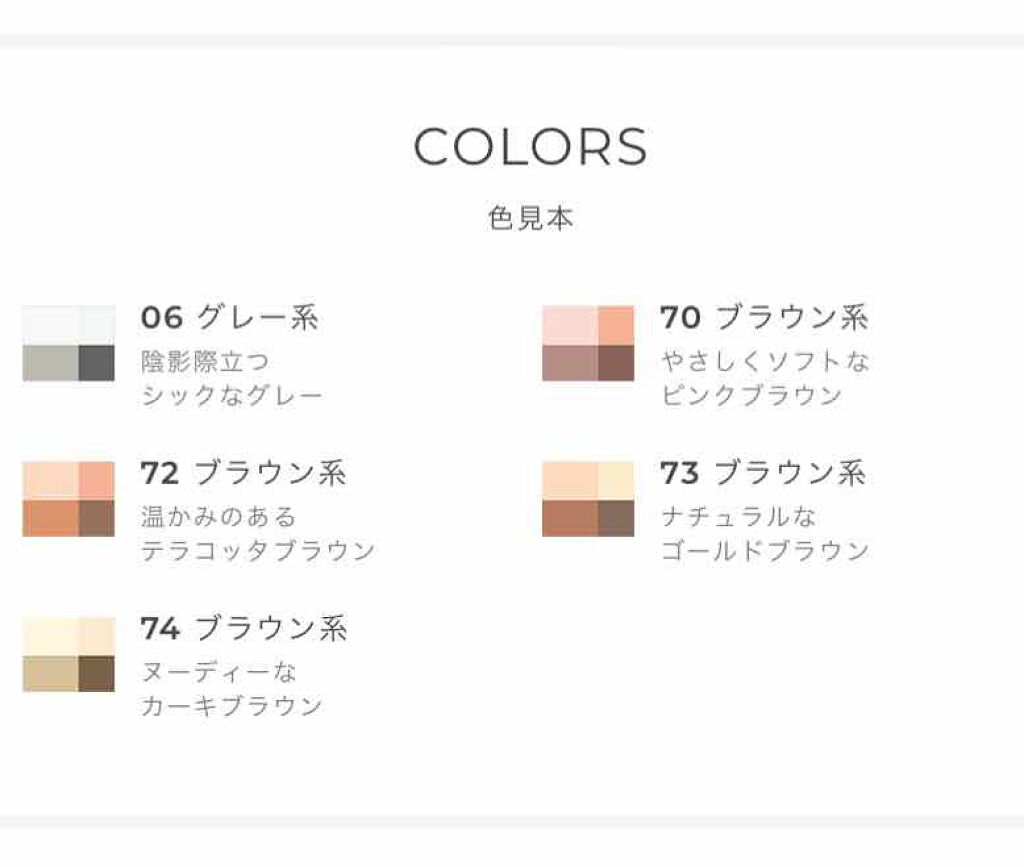
Task: Click the COLORS section heading
Action: click(x=530, y=148)
